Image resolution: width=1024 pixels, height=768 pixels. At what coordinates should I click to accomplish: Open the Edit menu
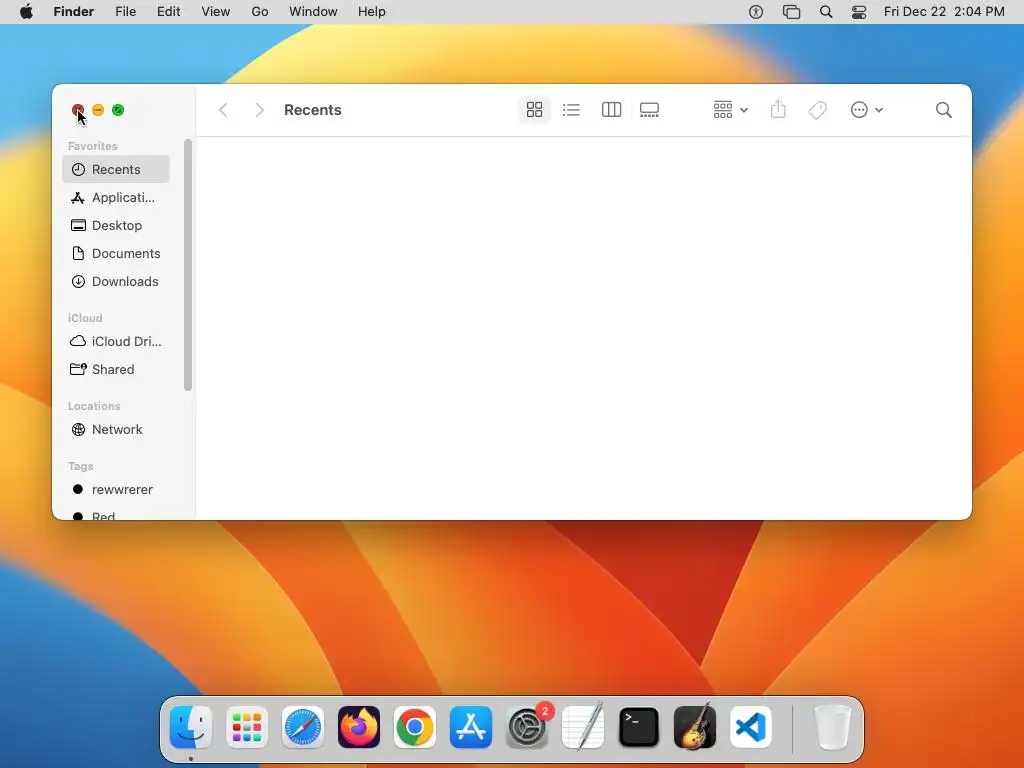pyautogui.click(x=168, y=12)
